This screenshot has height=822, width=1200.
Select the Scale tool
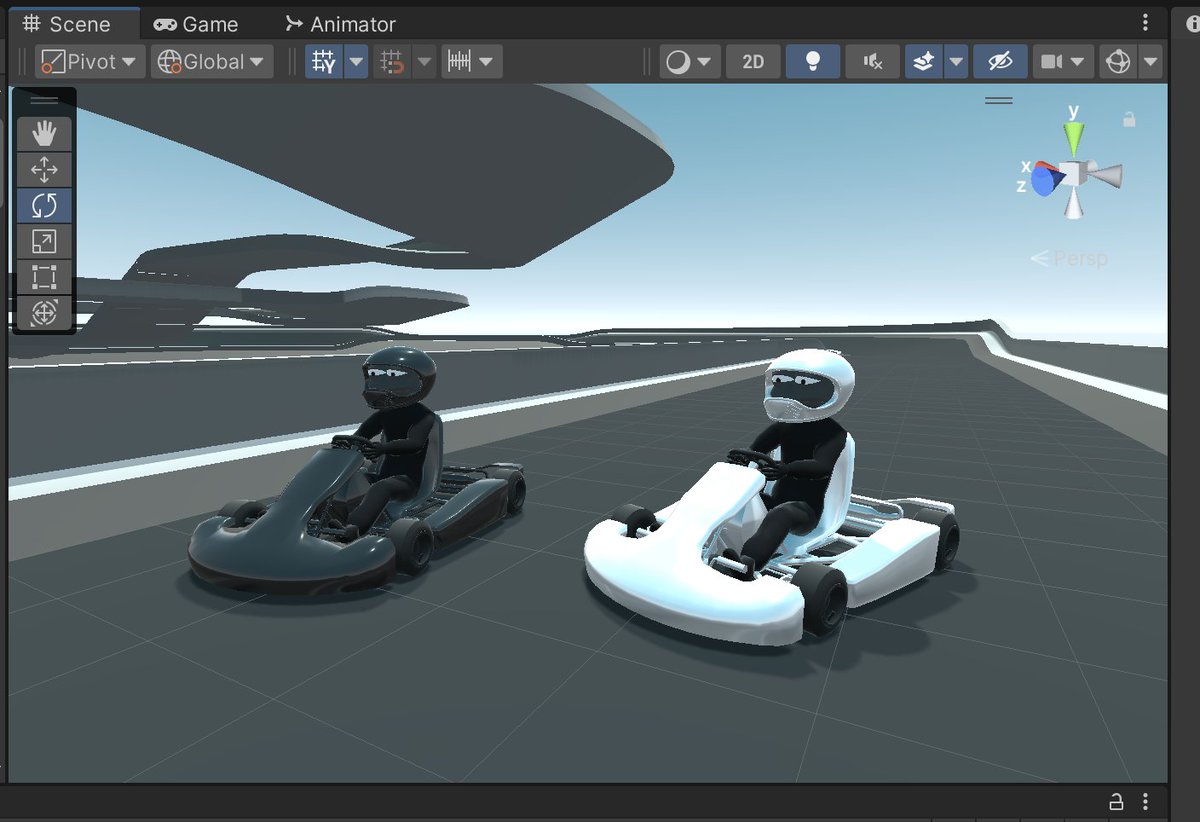tap(42, 241)
